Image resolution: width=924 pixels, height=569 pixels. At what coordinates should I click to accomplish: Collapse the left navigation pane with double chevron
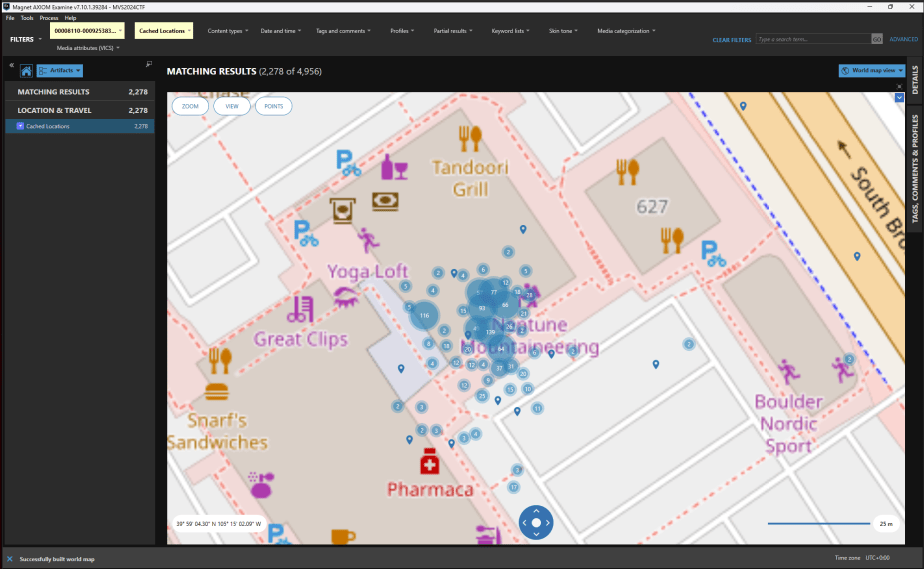pyautogui.click(x=11, y=65)
